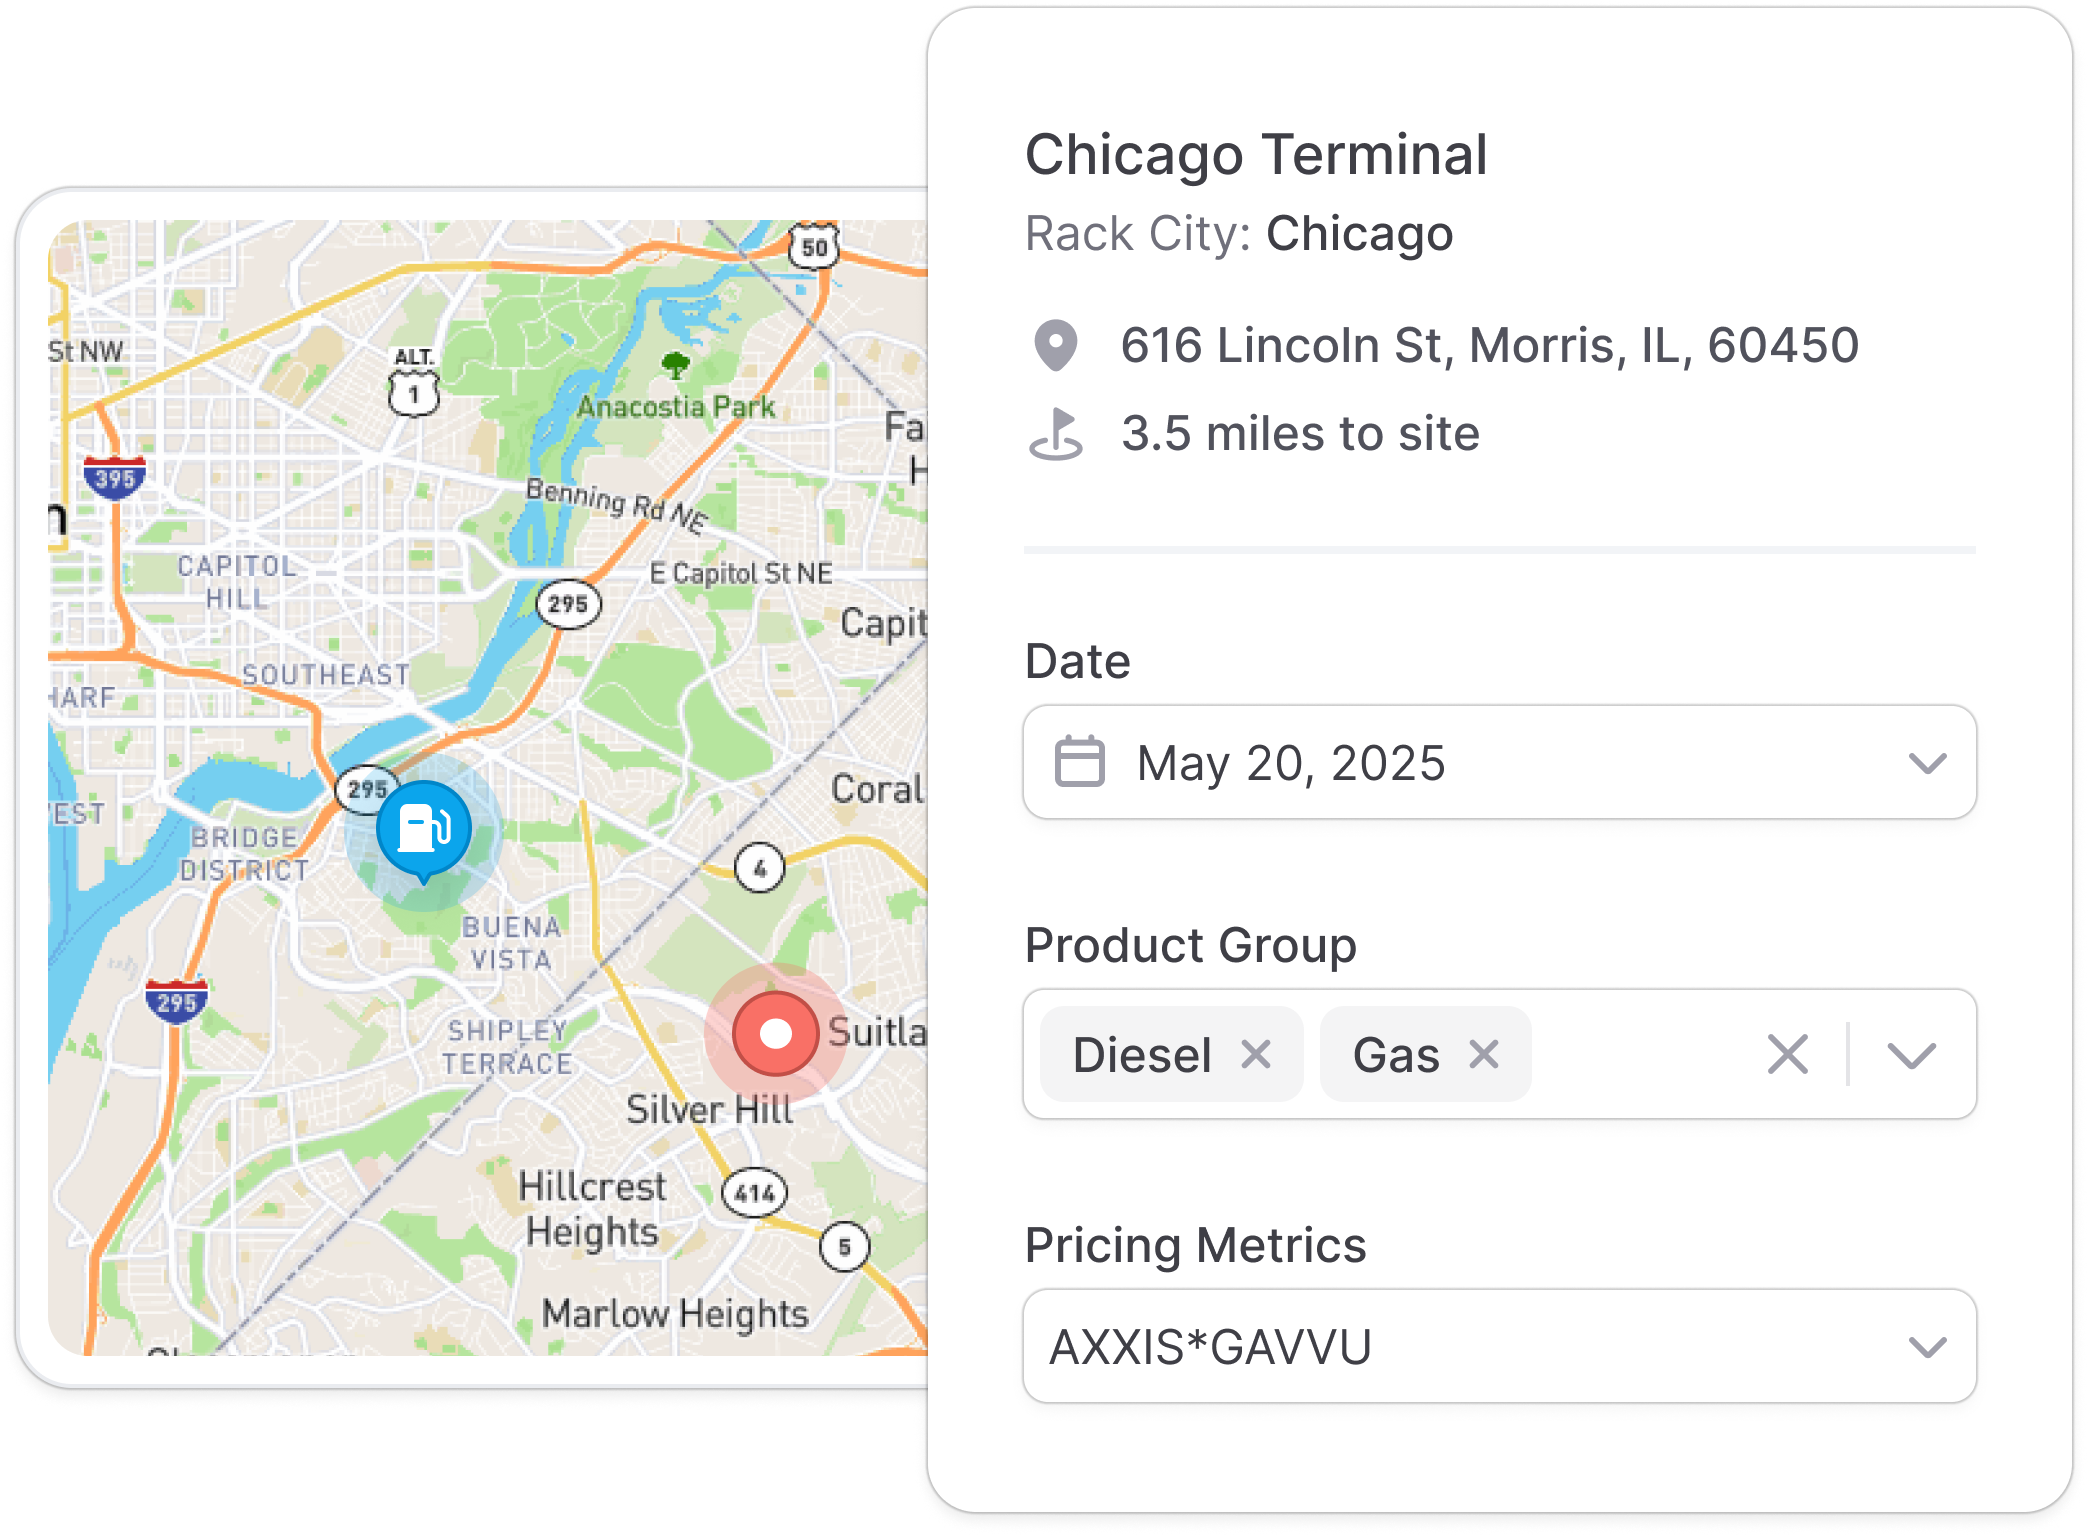Remove the Gas product tag

(x=1484, y=1054)
